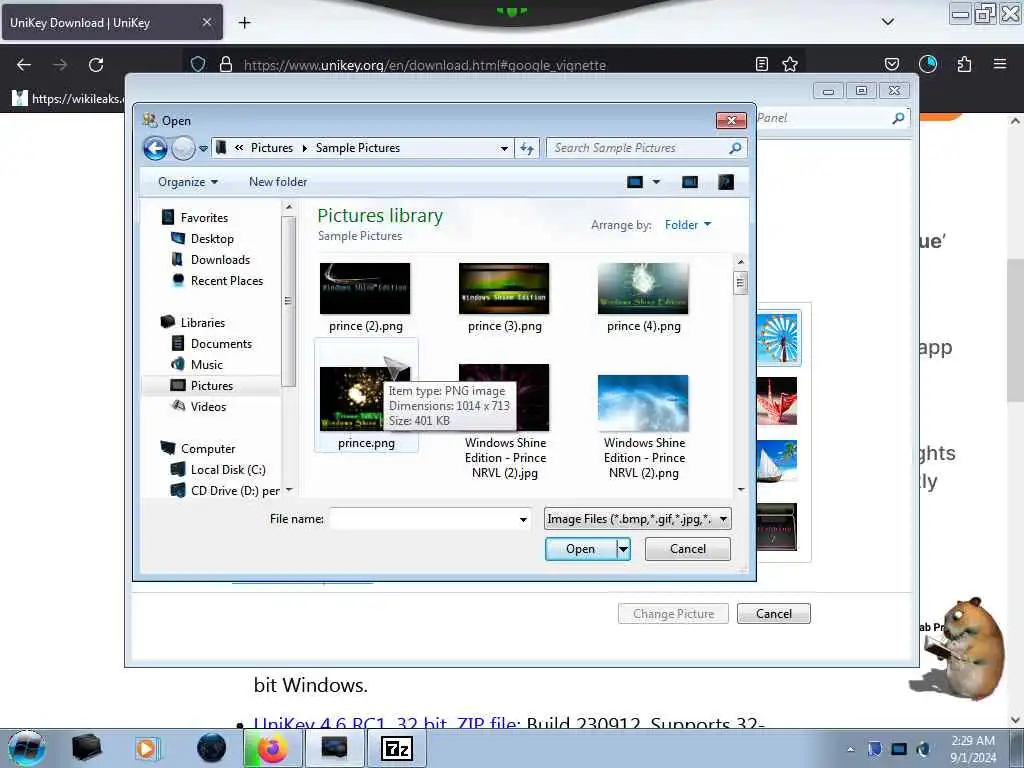Open the Image Files type filter dropdown
This screenshot has width=1024, height=768.
(x=637, y=519)
